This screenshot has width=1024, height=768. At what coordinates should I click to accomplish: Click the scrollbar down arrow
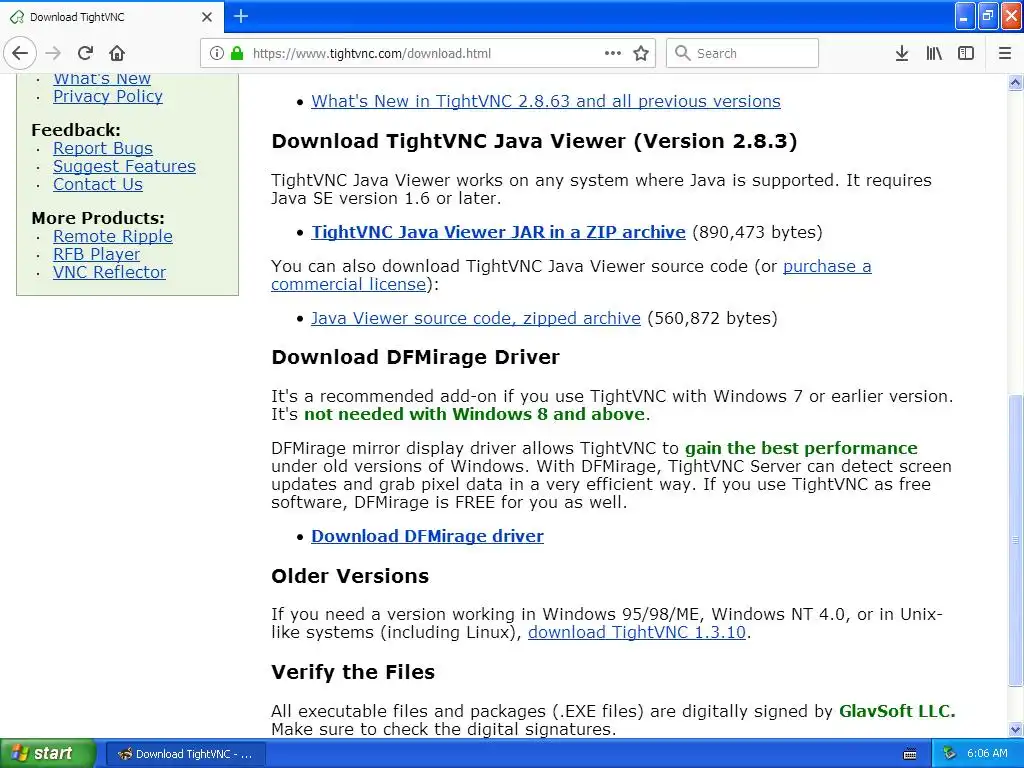point(1016,729)
